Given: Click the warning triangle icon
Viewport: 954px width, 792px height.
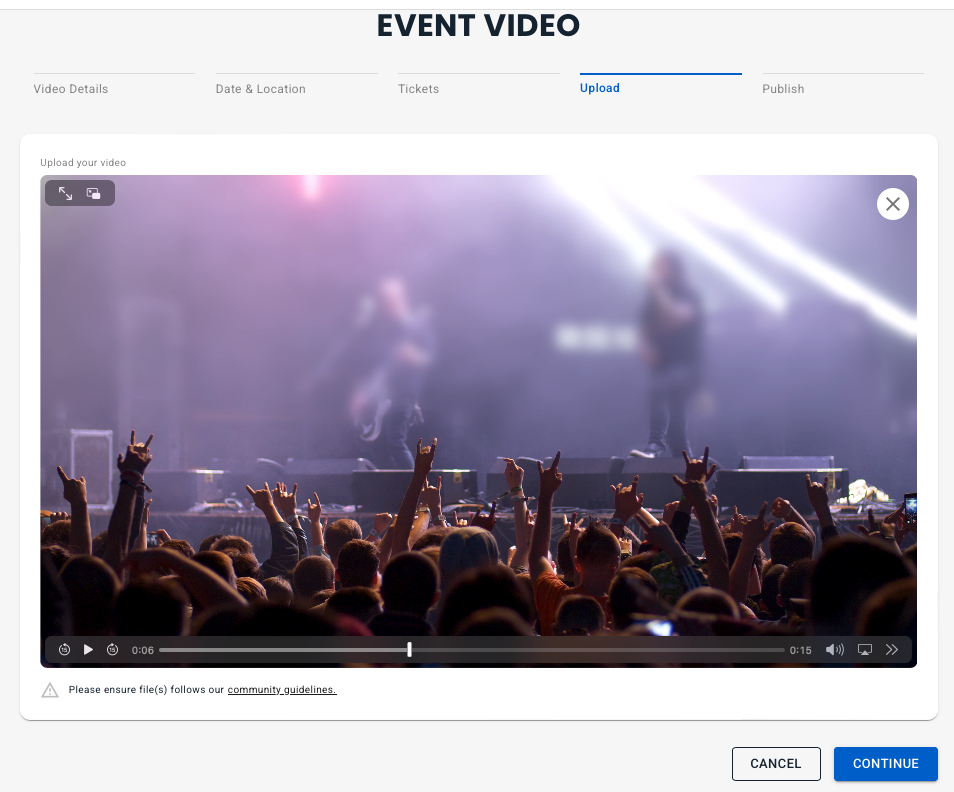Looking at the screenshot, I should (50, 690).
